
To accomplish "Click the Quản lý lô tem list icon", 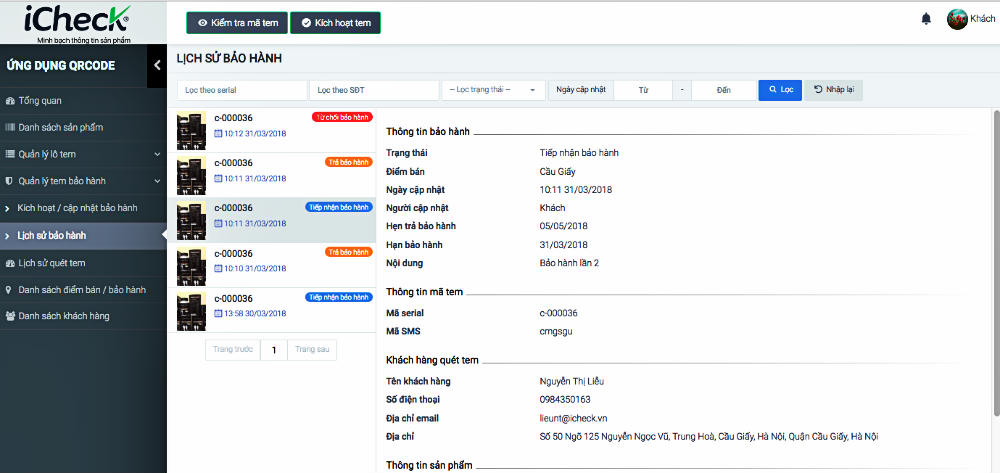I will tap(10, 154).
